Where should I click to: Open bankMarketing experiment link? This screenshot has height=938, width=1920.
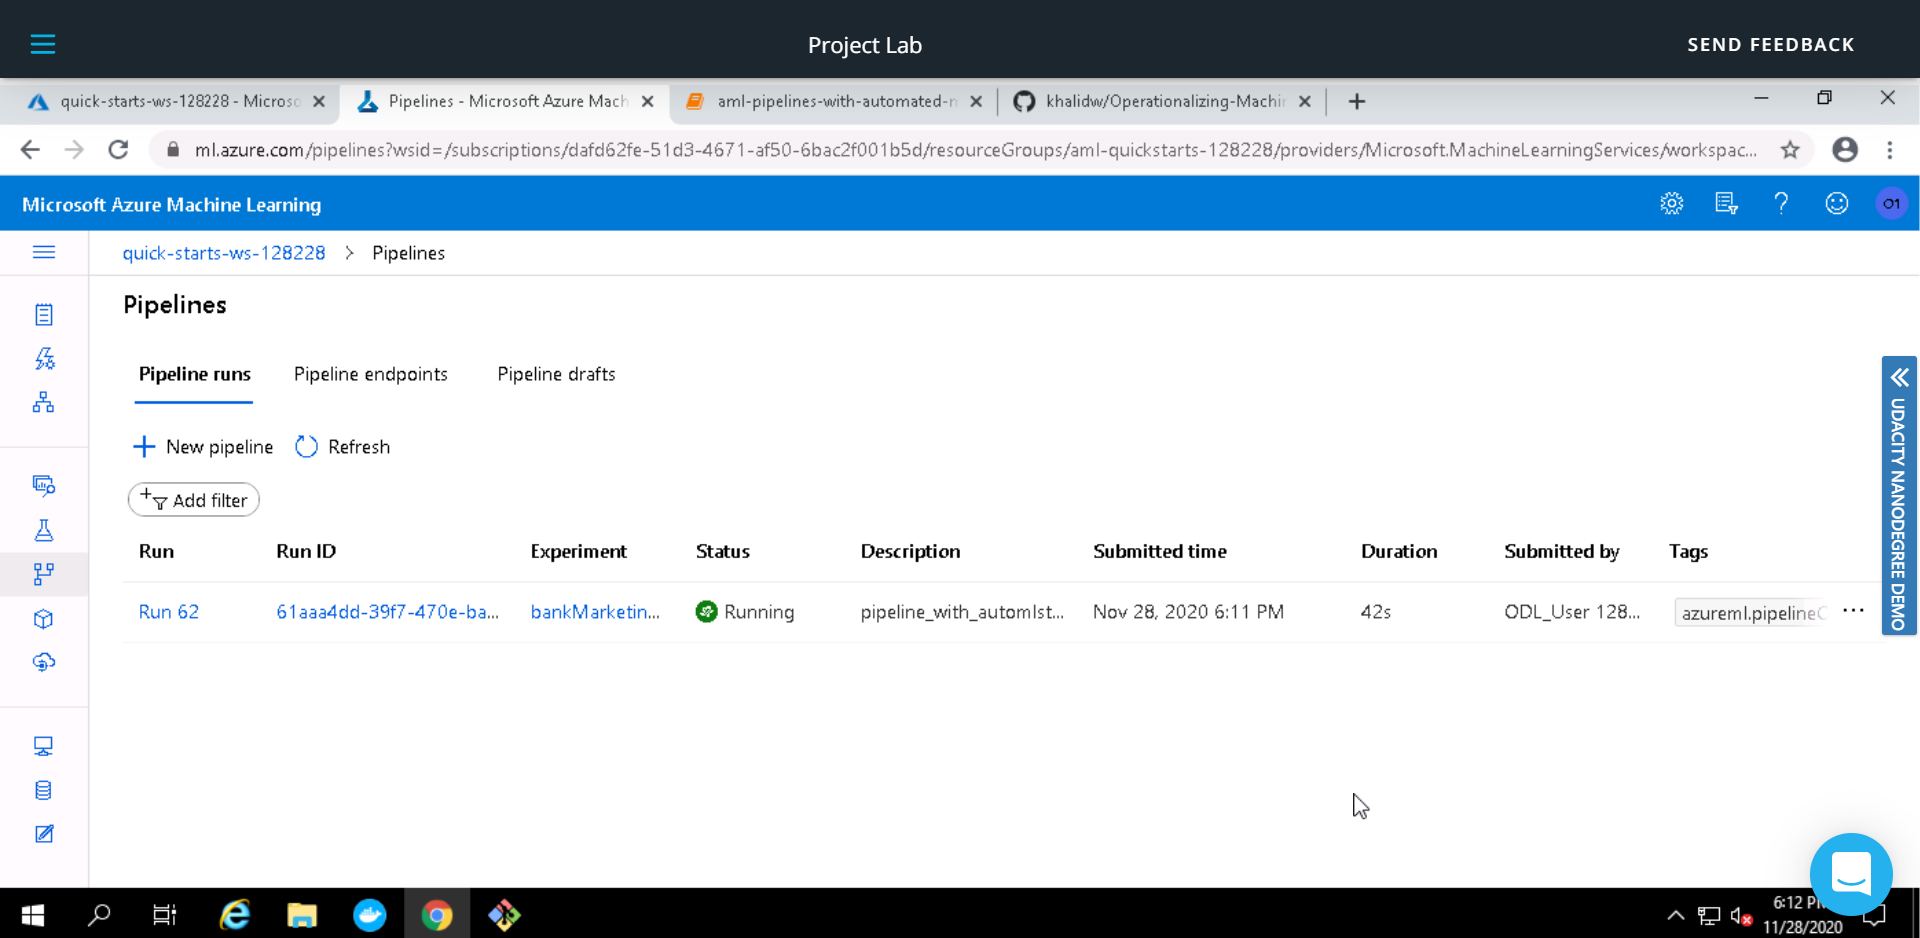tap(595, 612)
